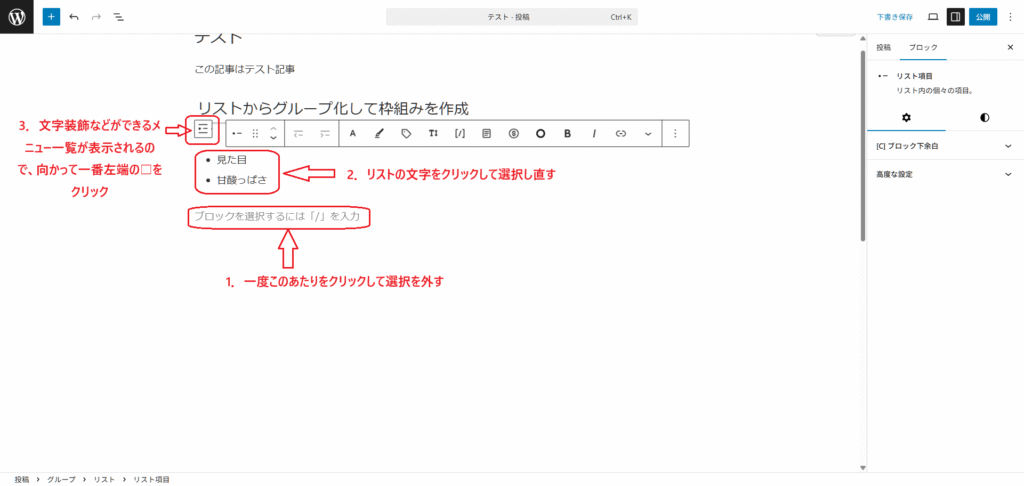Redo the last undone change

click(x=96, y=16)
